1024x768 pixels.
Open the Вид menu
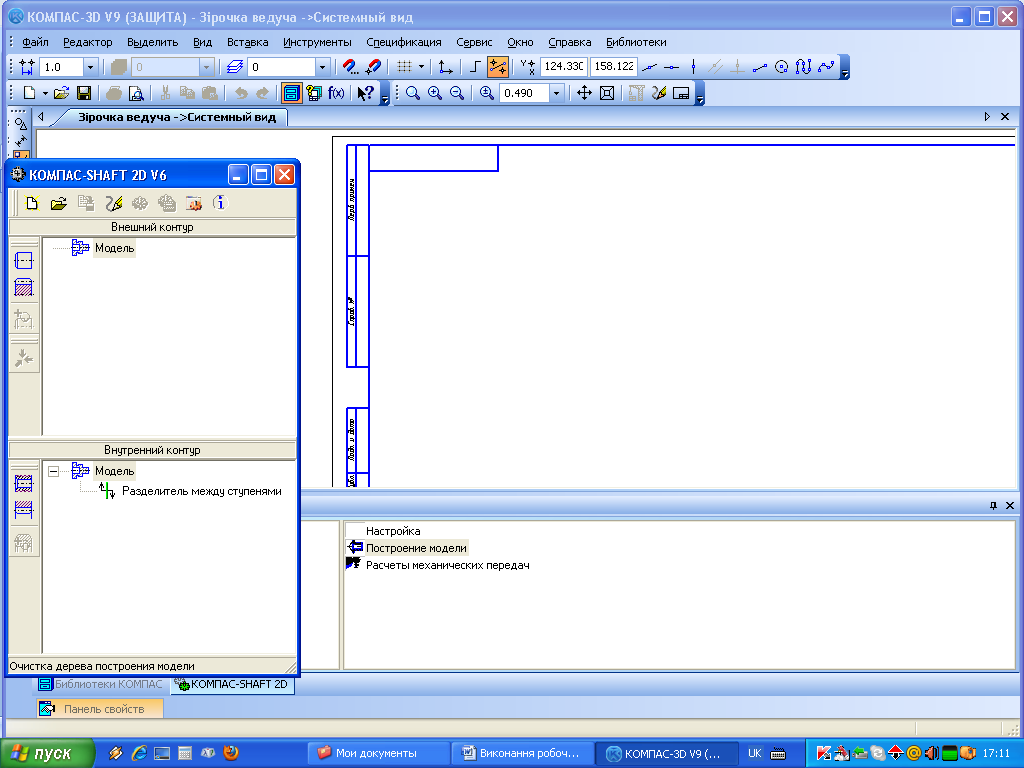pos(202,42)
